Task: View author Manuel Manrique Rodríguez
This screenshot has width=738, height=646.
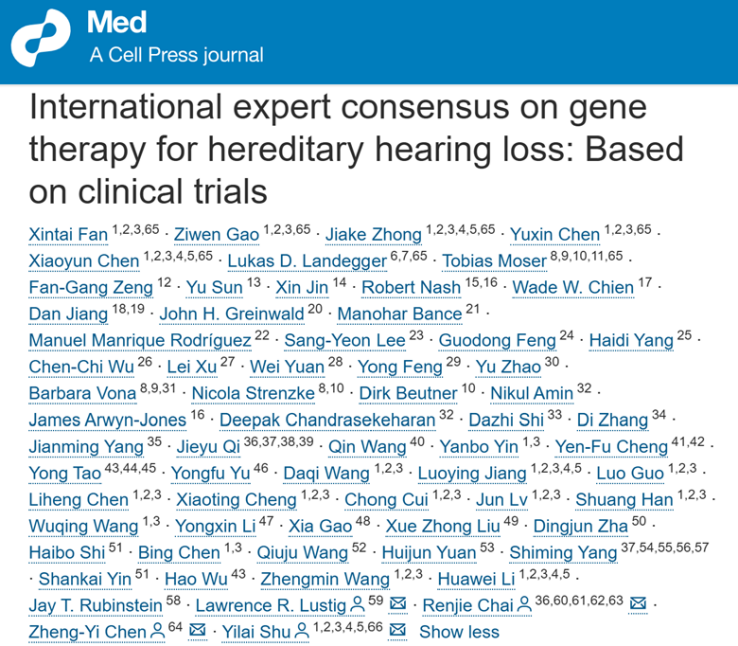Action: coord(139,341)
